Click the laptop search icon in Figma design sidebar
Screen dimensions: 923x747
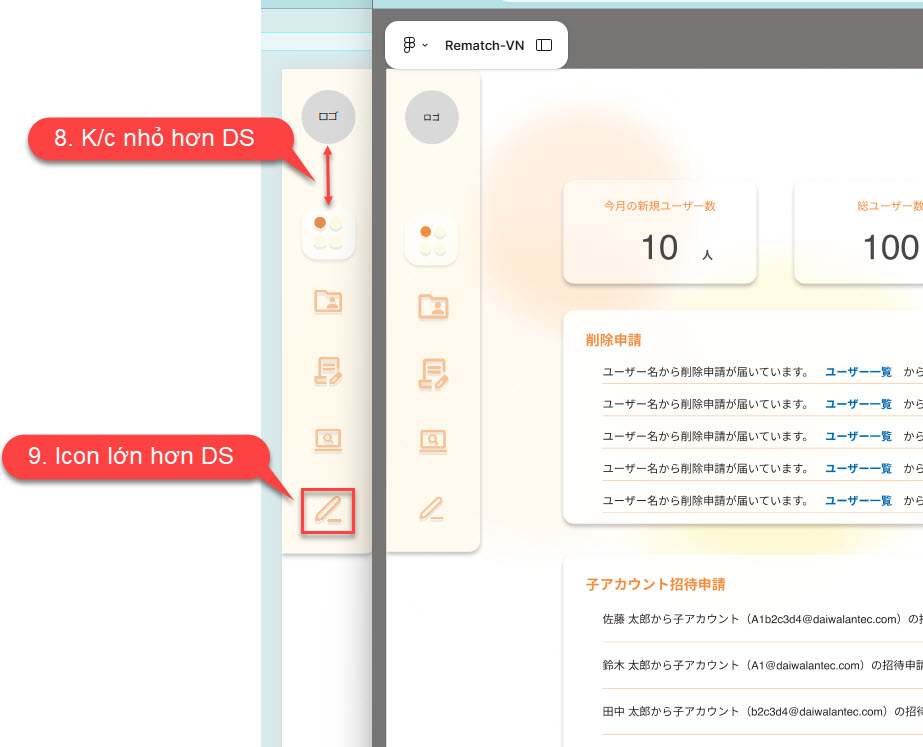(x=432, y=439)
